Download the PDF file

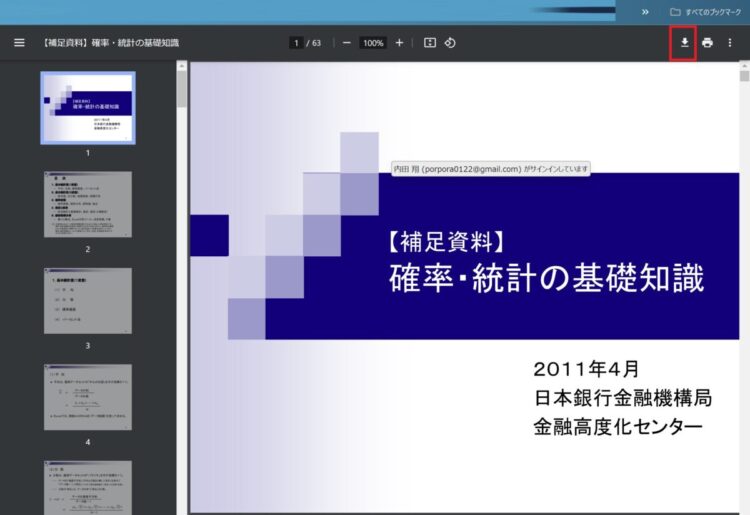click(684, 43)
